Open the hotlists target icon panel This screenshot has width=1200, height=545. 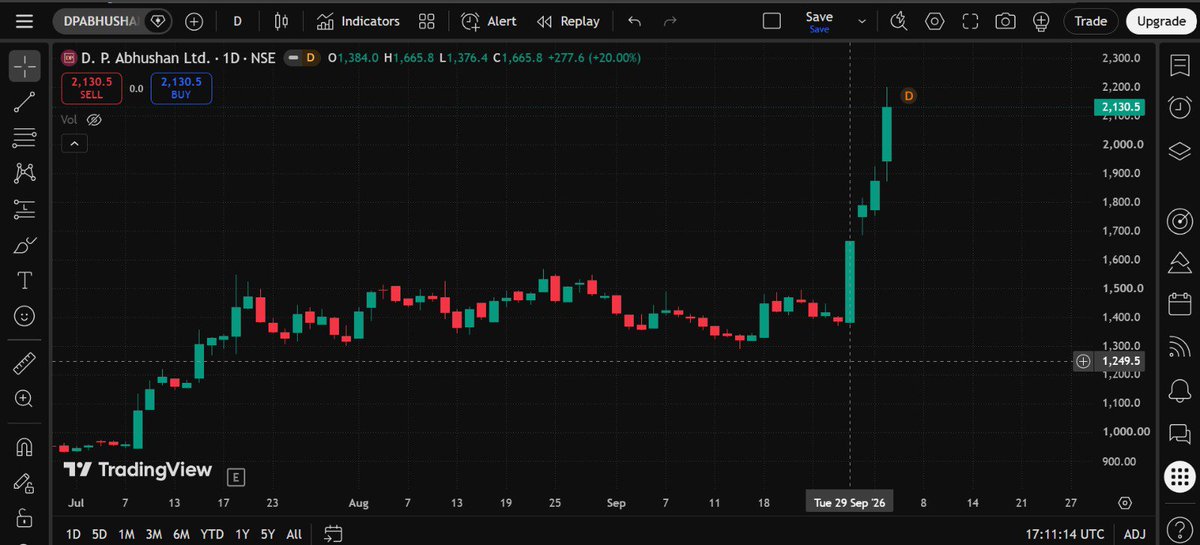tap(1180, 220)
